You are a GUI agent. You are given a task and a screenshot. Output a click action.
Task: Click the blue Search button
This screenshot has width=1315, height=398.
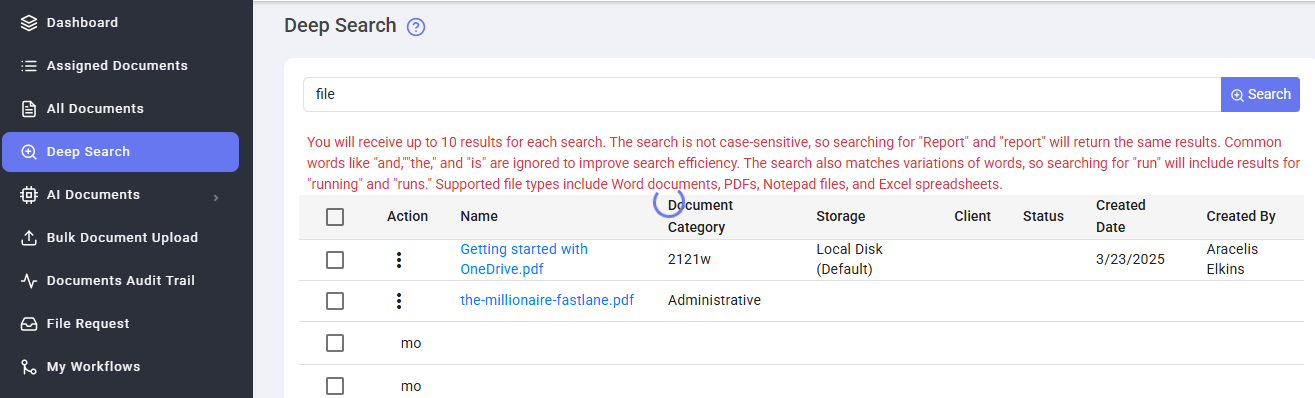(1260, 95)
